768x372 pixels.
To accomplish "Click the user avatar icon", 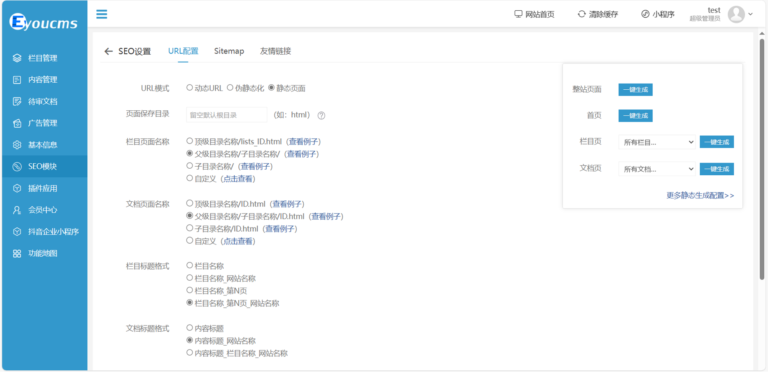I will pyautogui.click(x=736, y=14).
